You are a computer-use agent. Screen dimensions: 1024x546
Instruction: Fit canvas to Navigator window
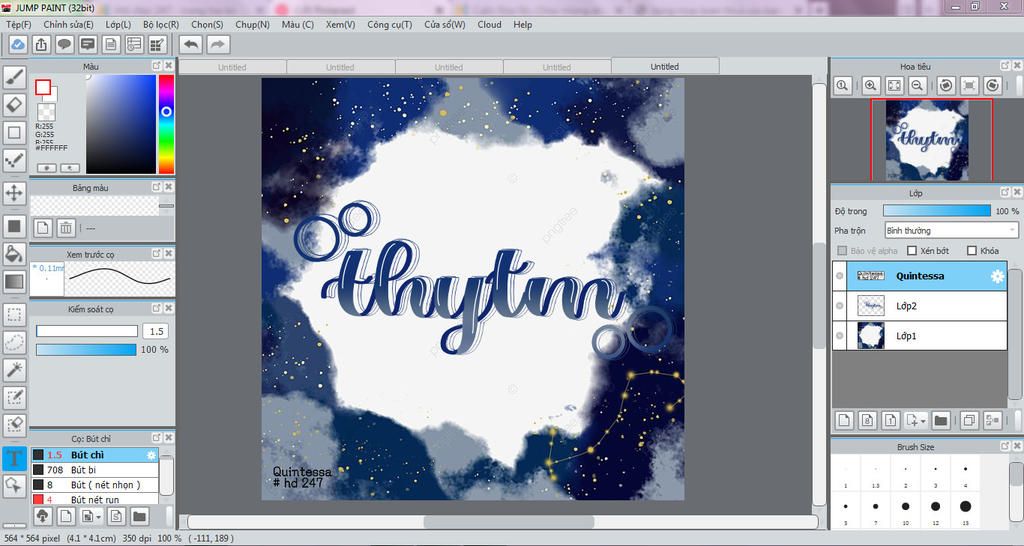894,86
